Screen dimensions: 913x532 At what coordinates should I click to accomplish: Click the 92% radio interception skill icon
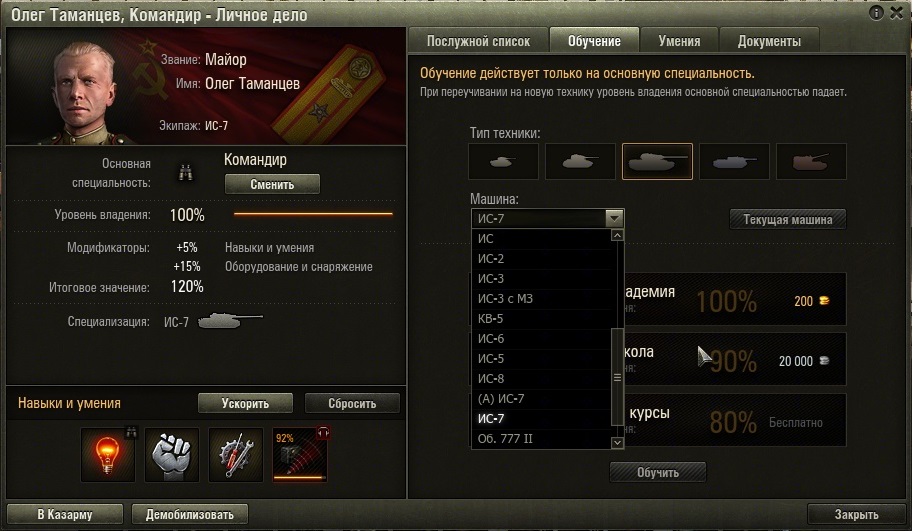click(x=300, y=455)
